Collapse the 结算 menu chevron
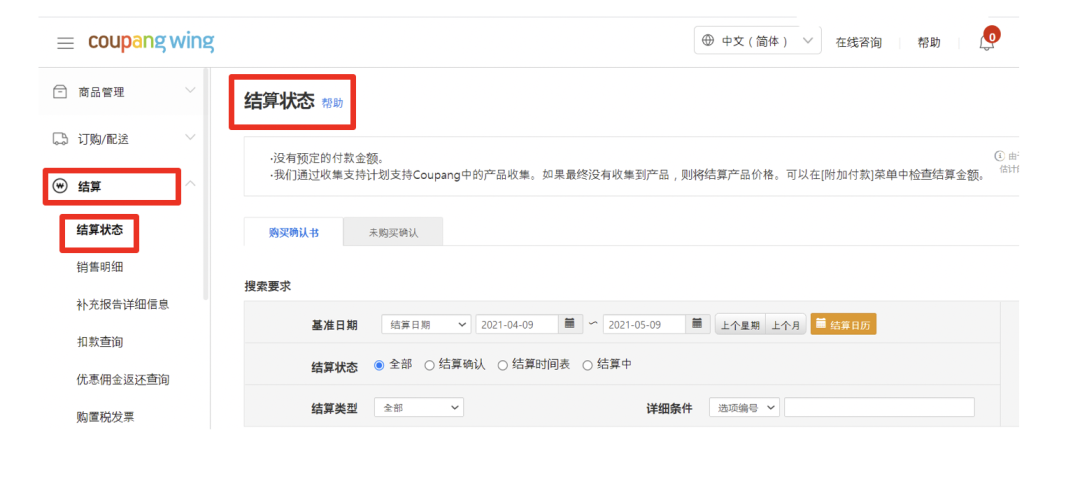Screen dimensions: 1080x488 tap(191, 184)
